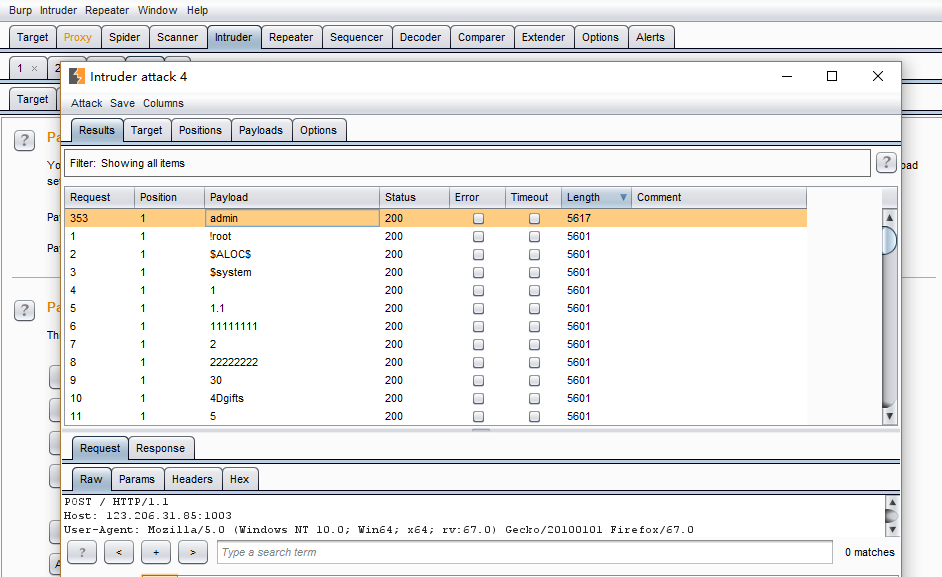The image size is (942, 577).
Task: Open the Attack menu
Action: point(87,103)
